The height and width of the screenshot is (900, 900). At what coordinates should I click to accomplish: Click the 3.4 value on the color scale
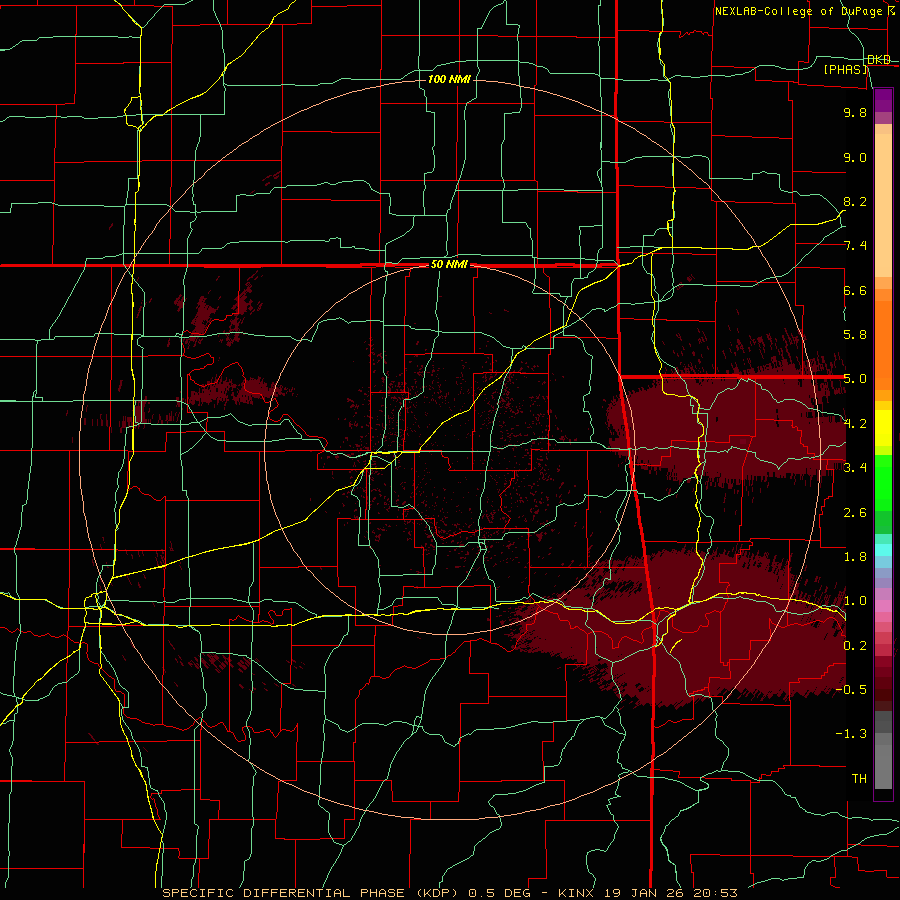pyautogui.click(x=855, y=467)
